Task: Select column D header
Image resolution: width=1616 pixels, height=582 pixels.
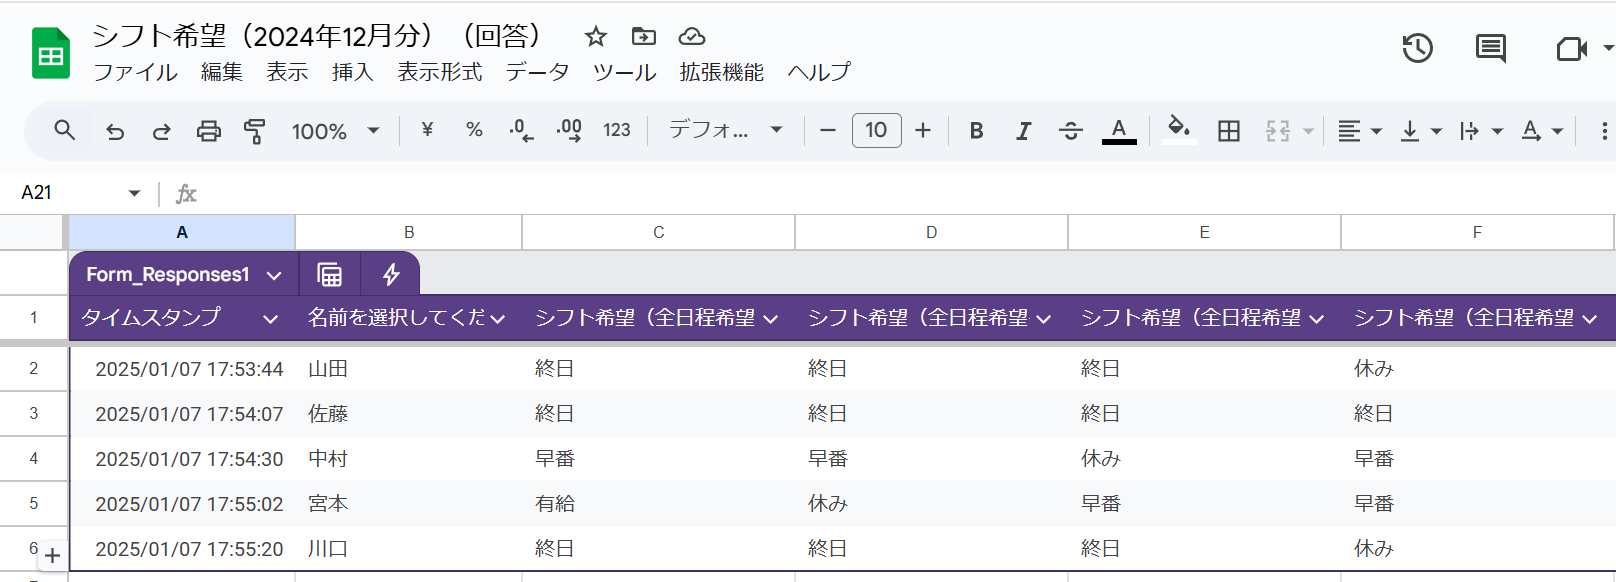Action: [x=931, y=232]
